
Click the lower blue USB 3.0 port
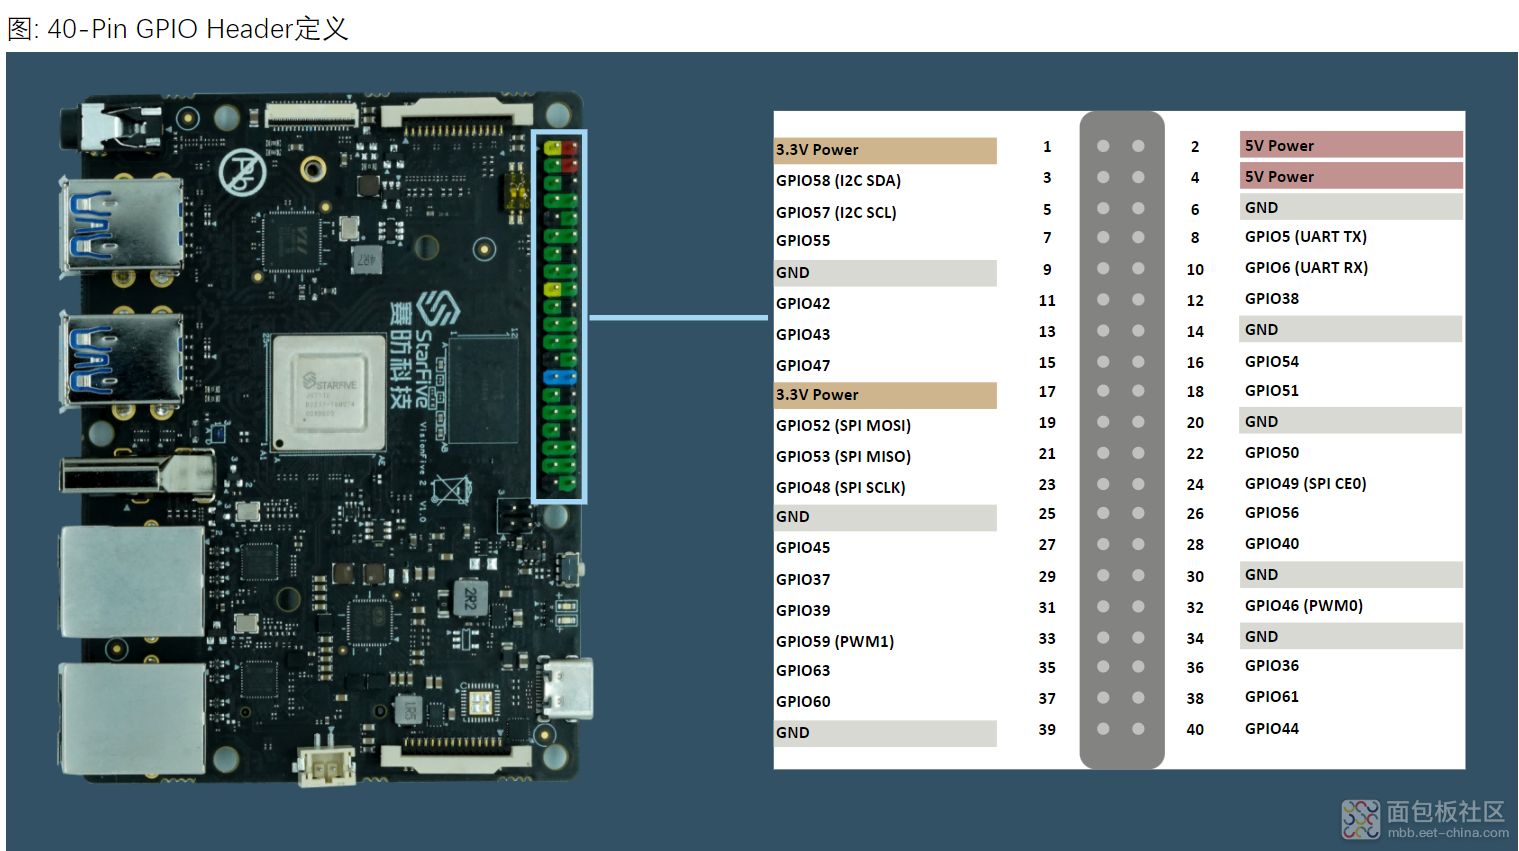click(x=121, y=359)
